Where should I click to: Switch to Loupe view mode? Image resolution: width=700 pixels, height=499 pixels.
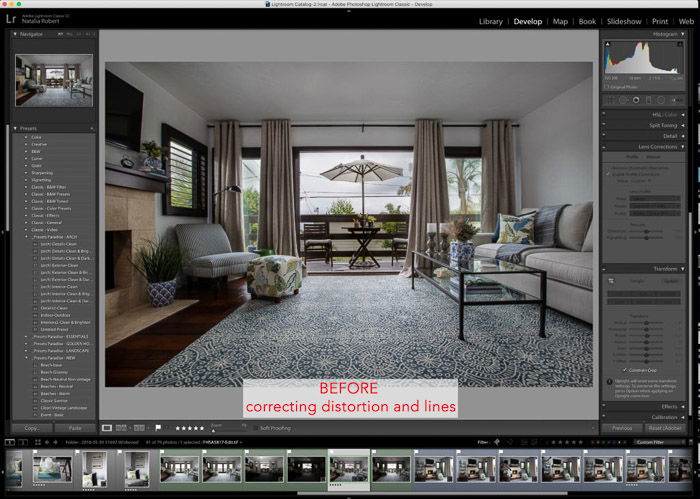pos(107,428)
